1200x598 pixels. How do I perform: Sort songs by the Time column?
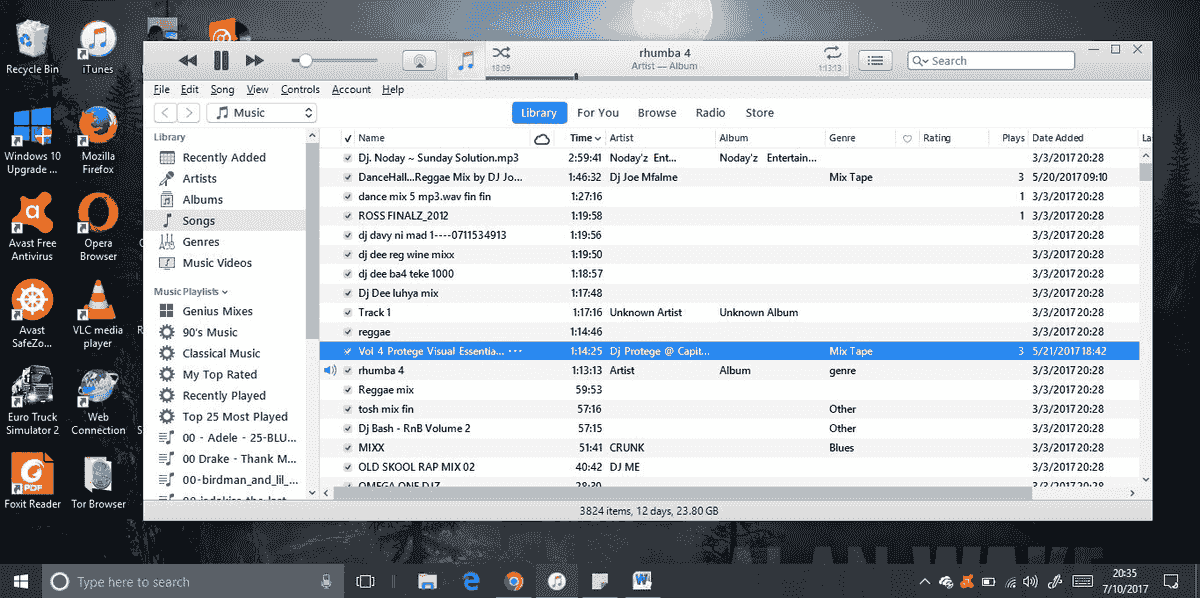click(584, 138)
